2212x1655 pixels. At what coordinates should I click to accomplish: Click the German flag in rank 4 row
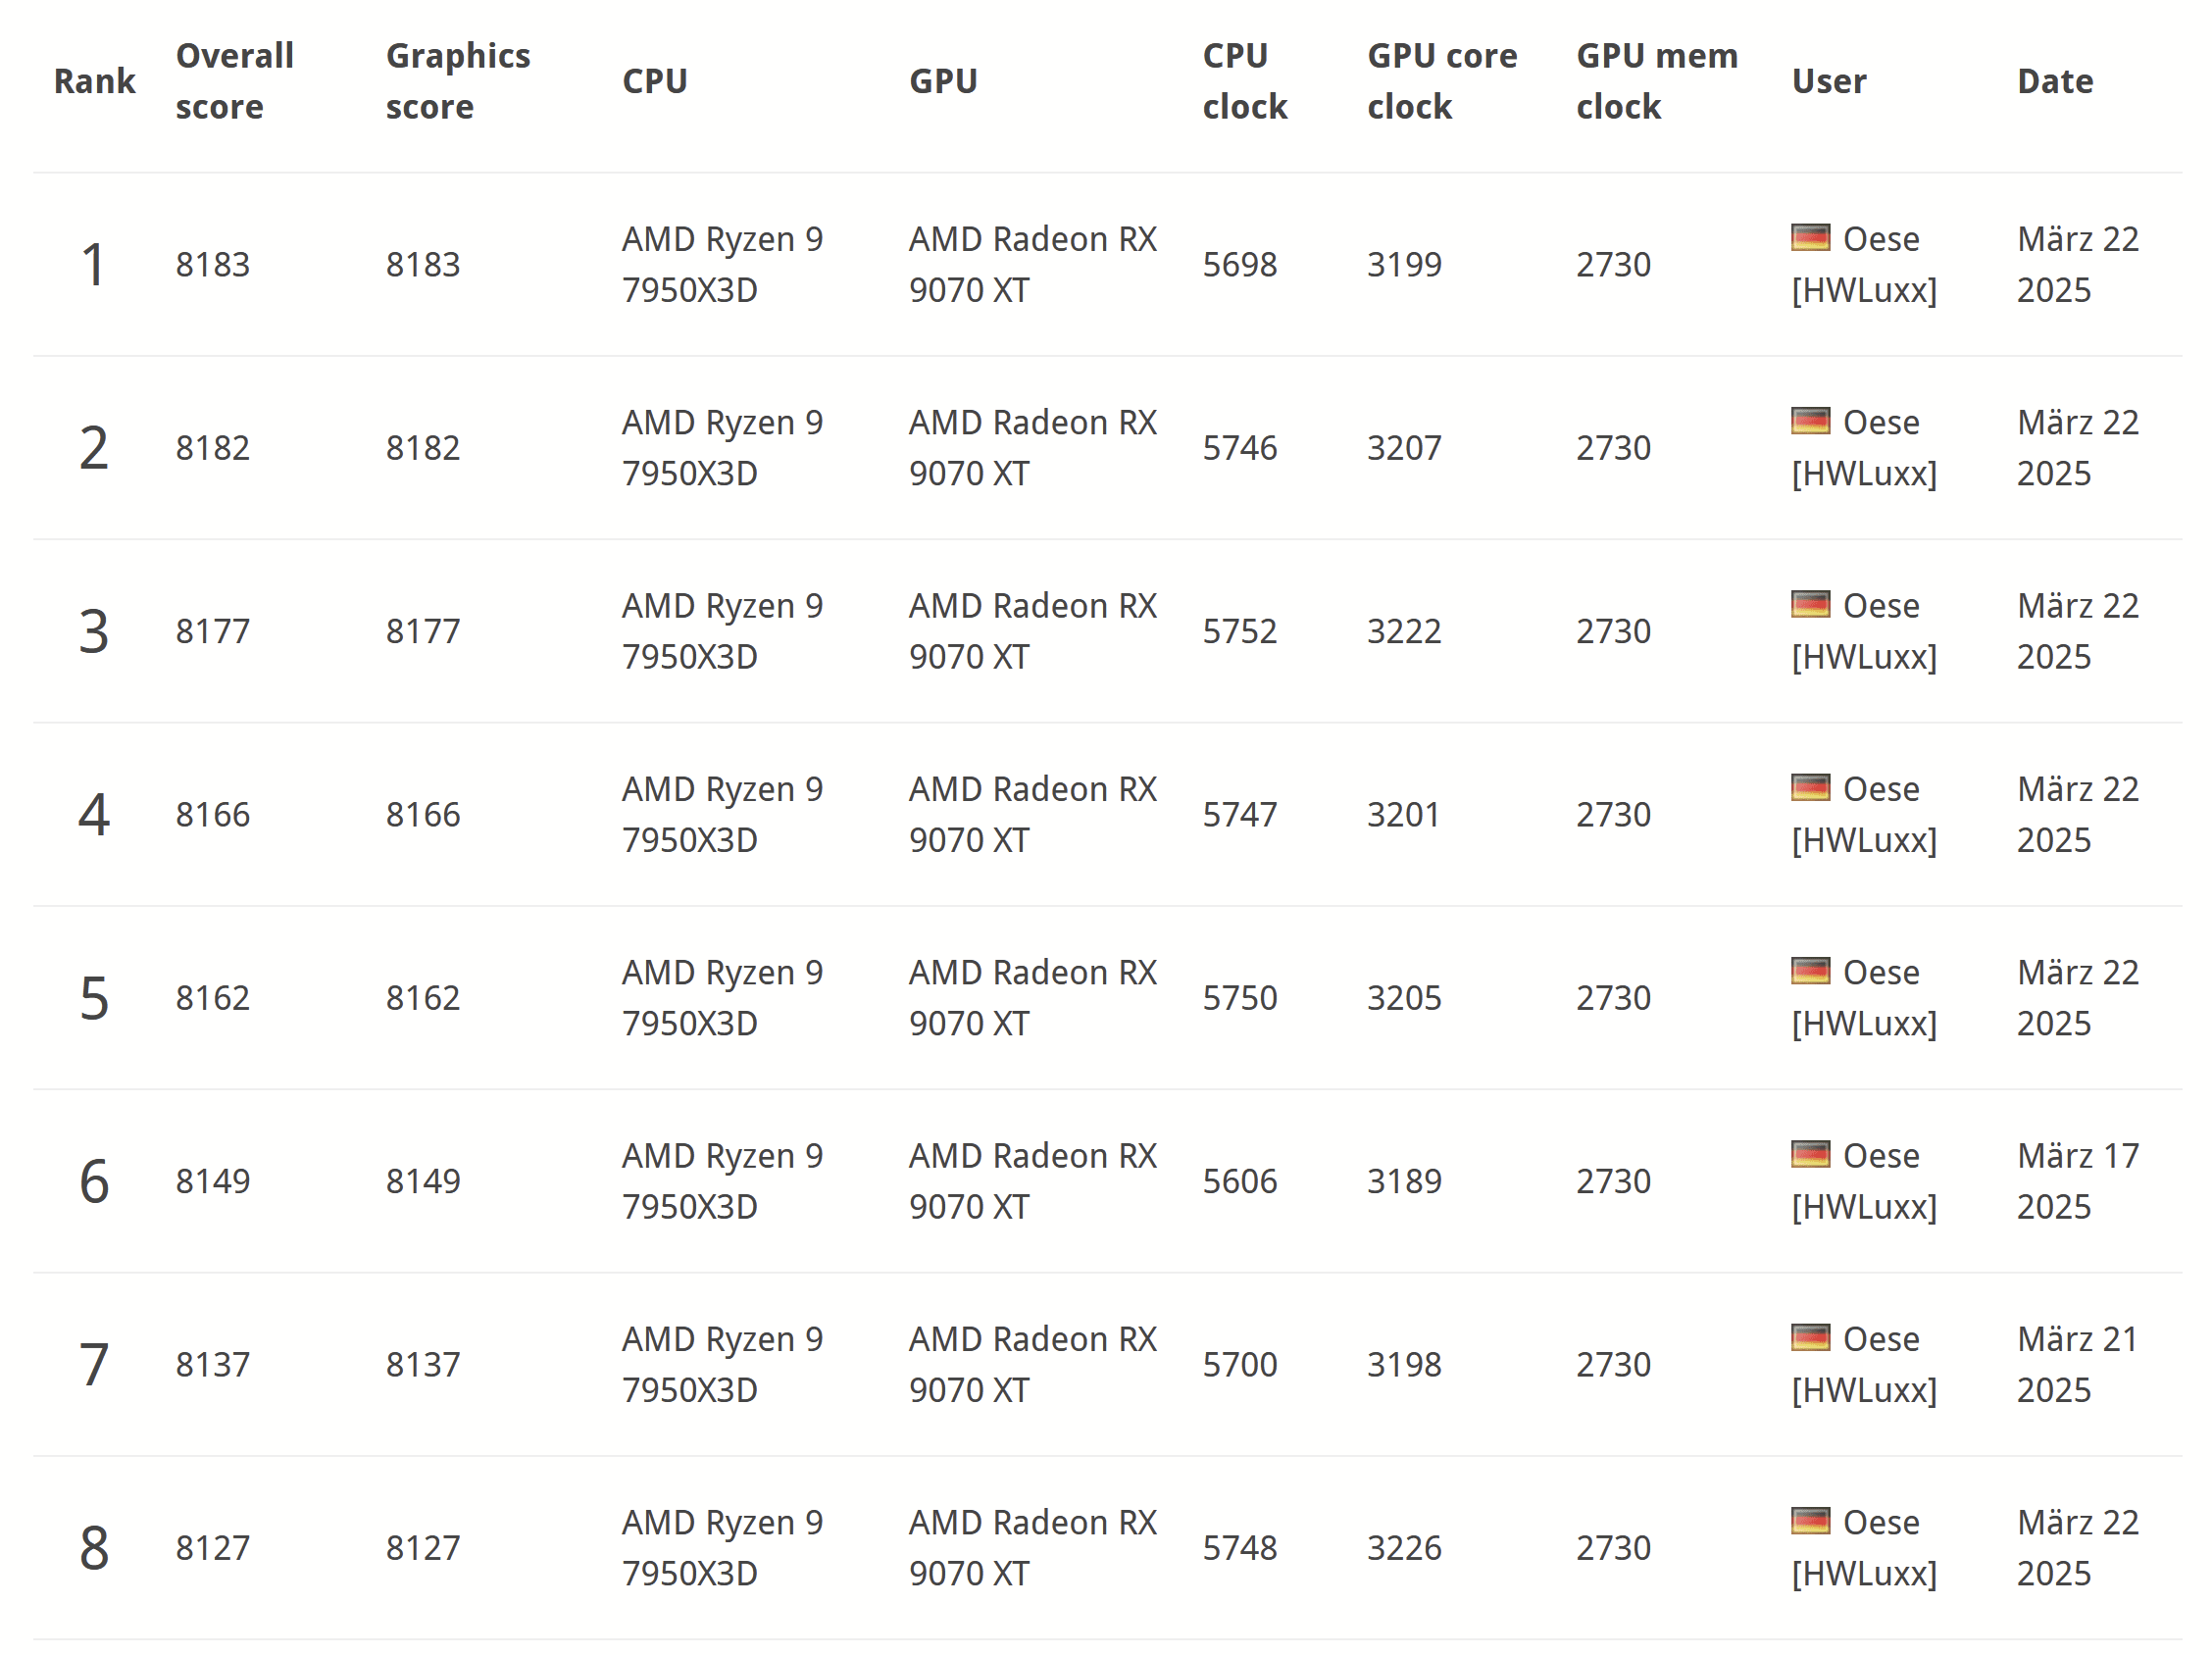click(1810, 788)
